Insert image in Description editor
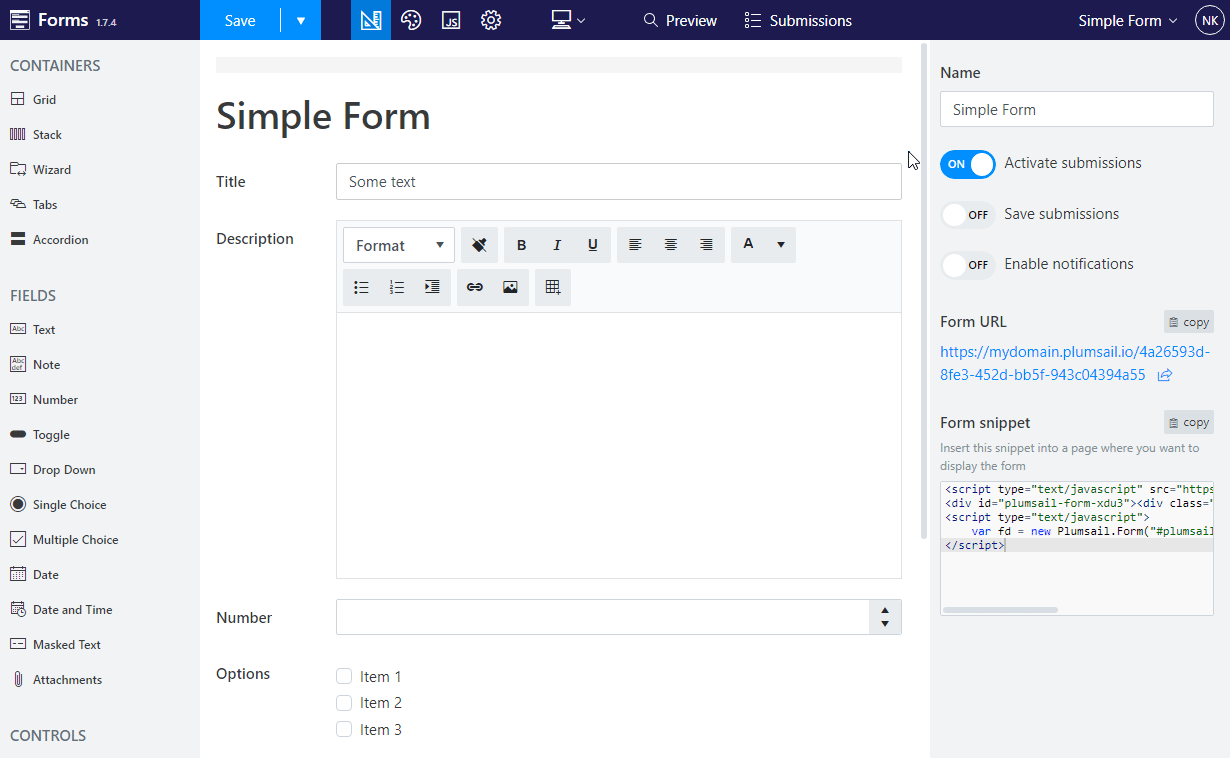 coord(511,287)
